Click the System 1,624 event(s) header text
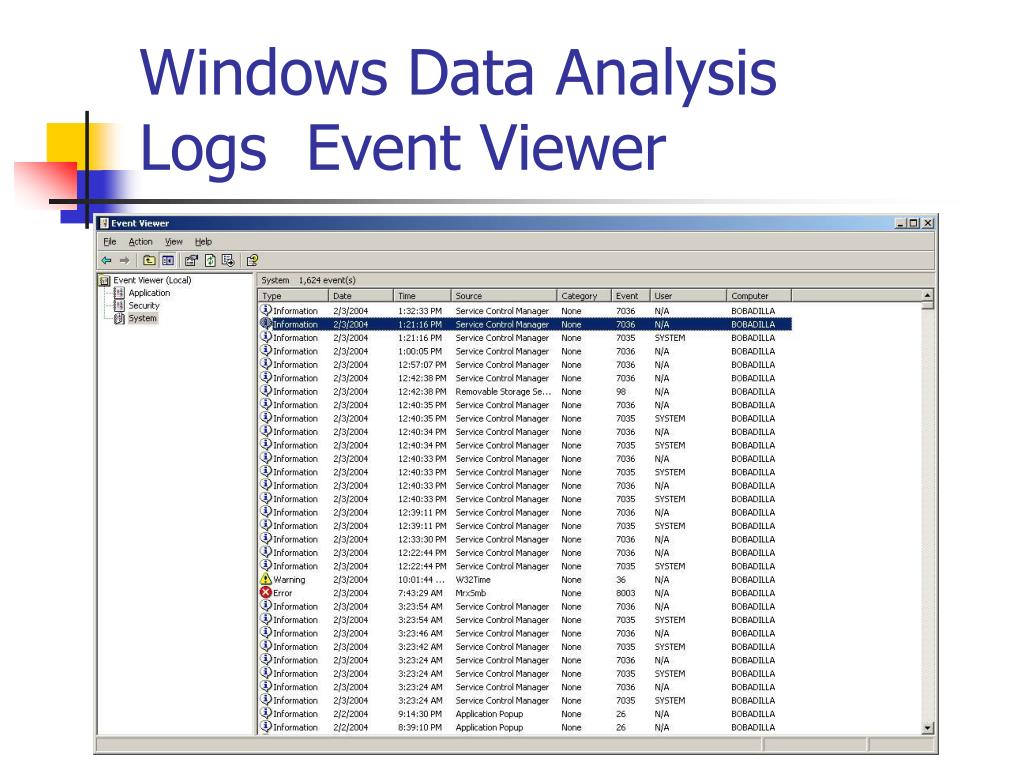1024x768 pixels. (x=308, y=280)
